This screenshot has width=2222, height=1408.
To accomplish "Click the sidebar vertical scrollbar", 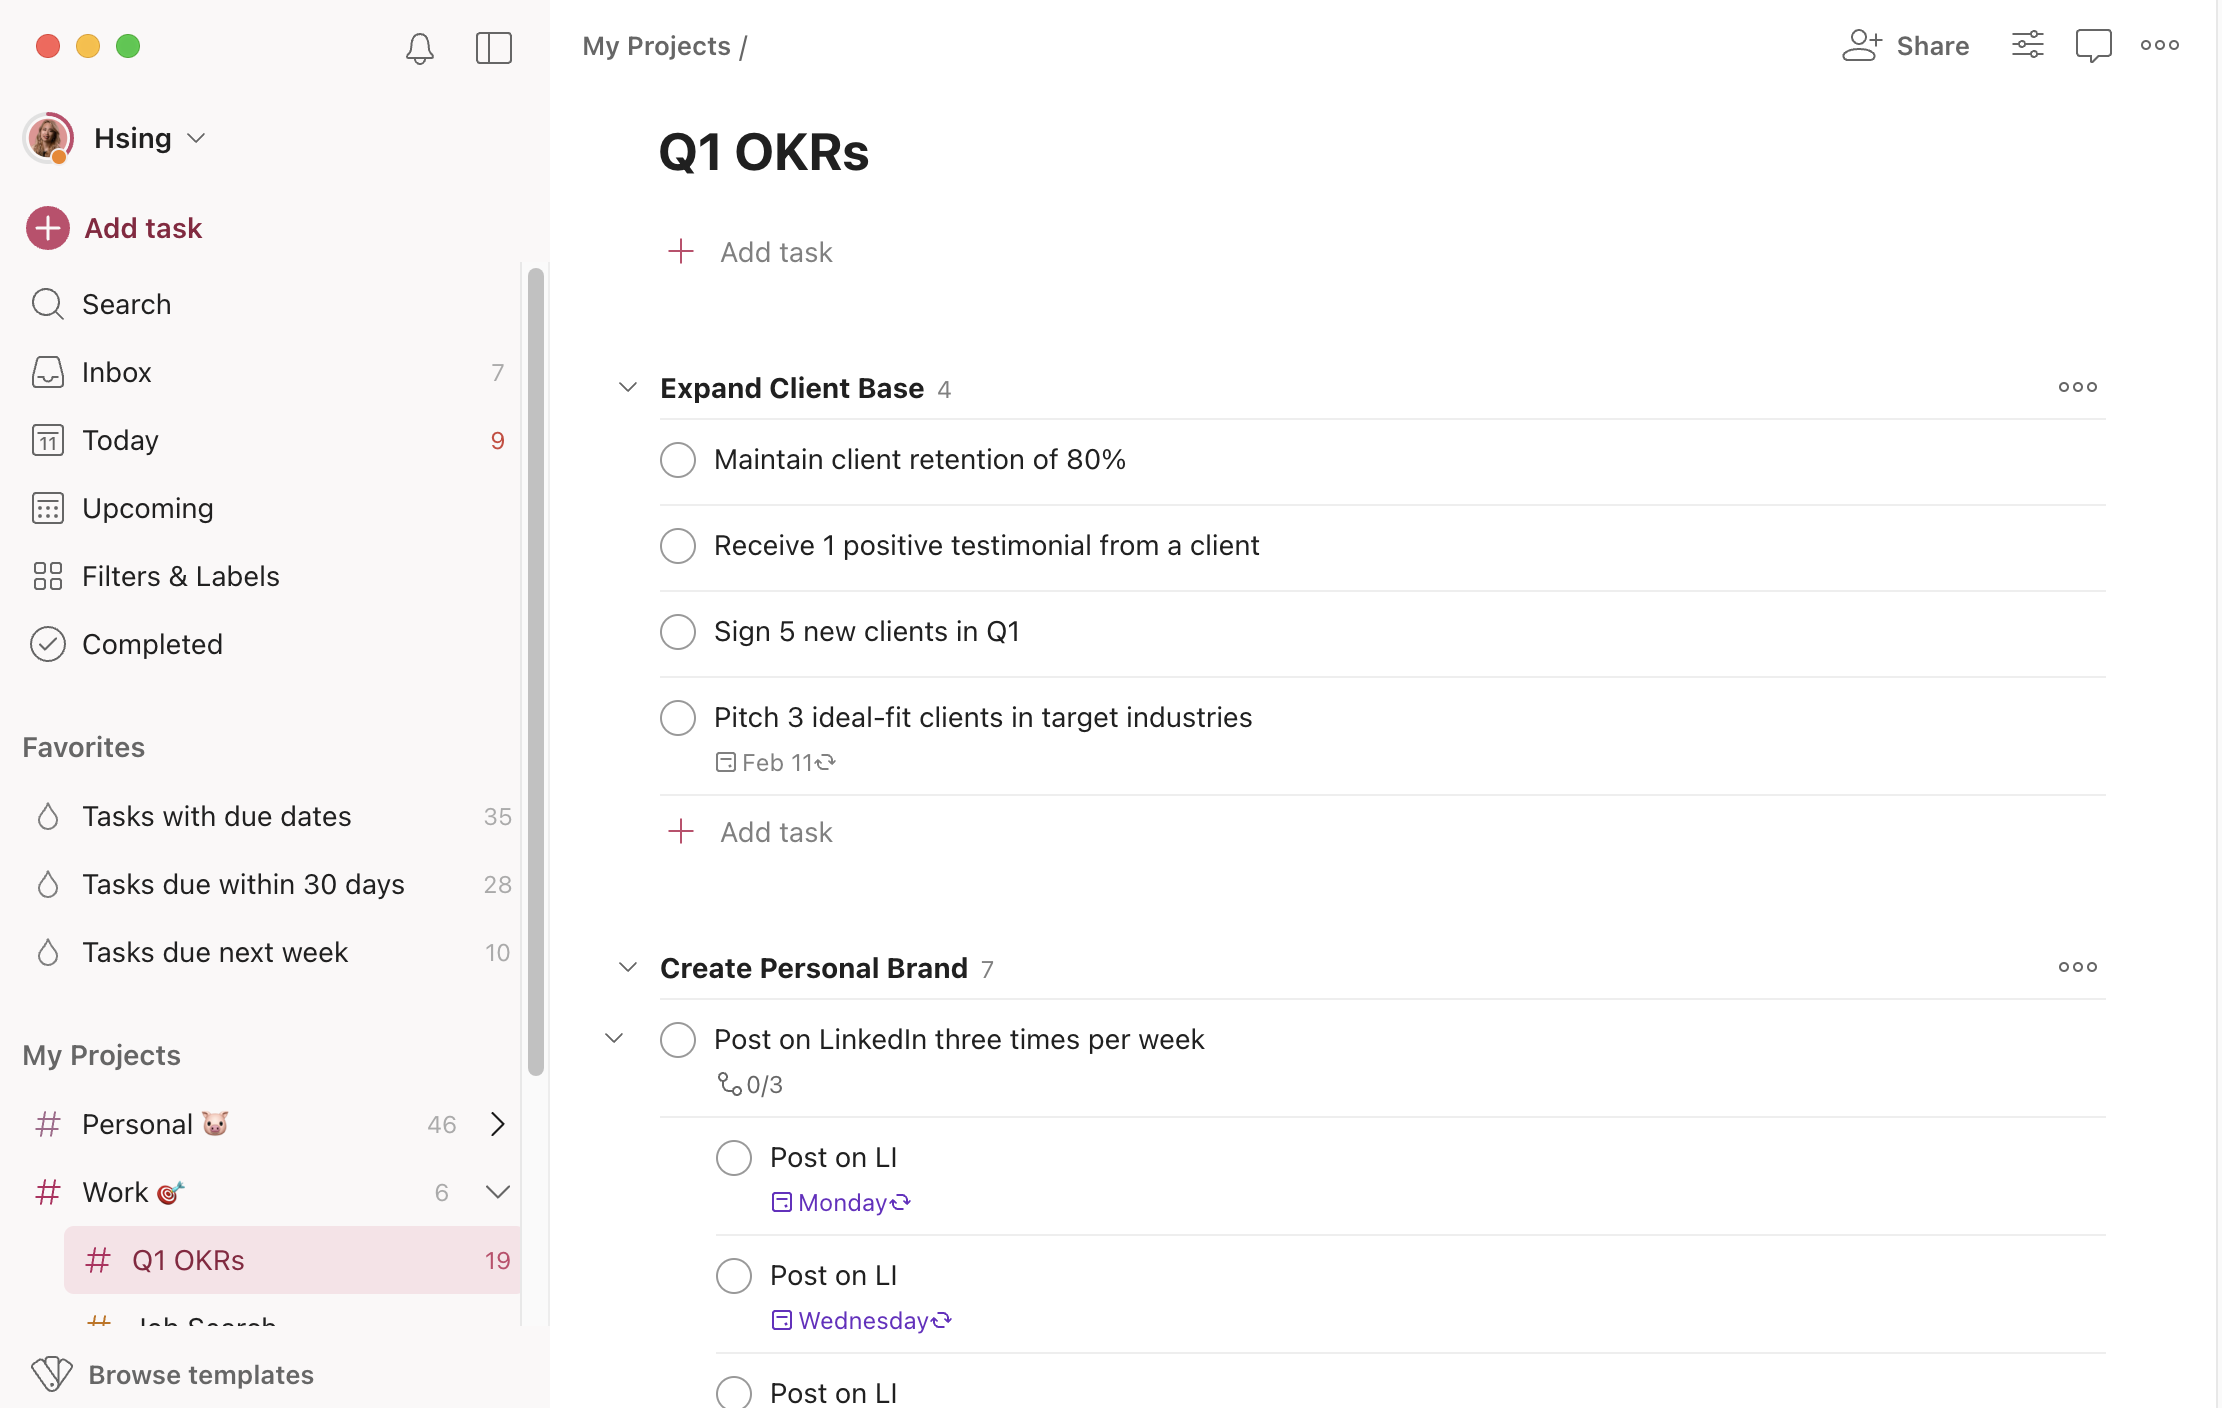I will 536,670.
